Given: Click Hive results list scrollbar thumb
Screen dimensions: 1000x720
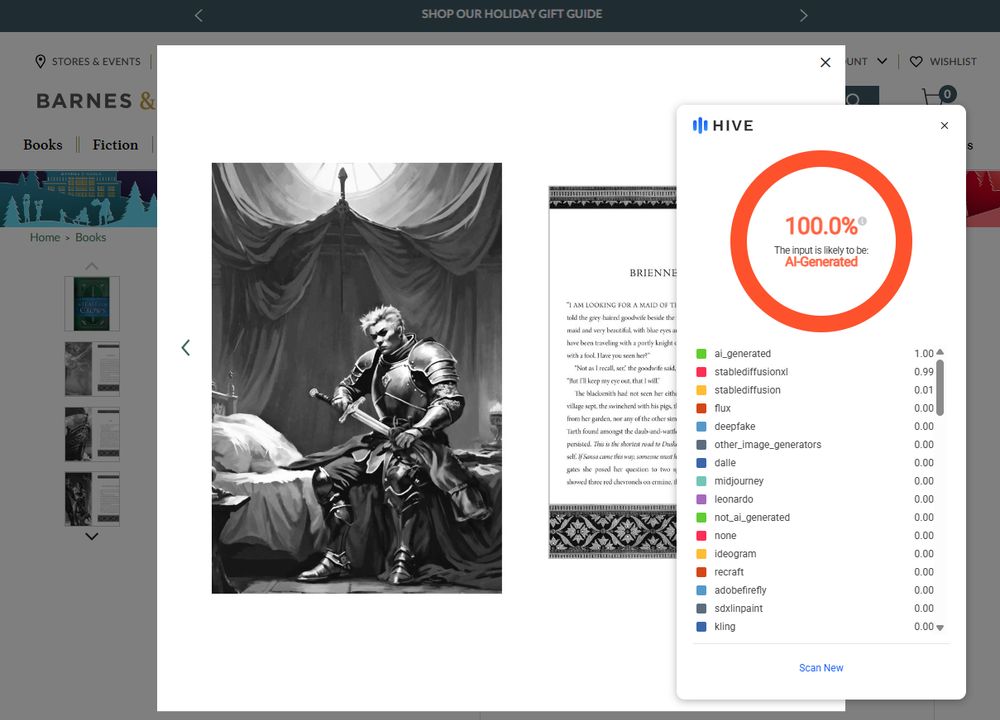Looking at the screenshot, I should tap(940, 387).
